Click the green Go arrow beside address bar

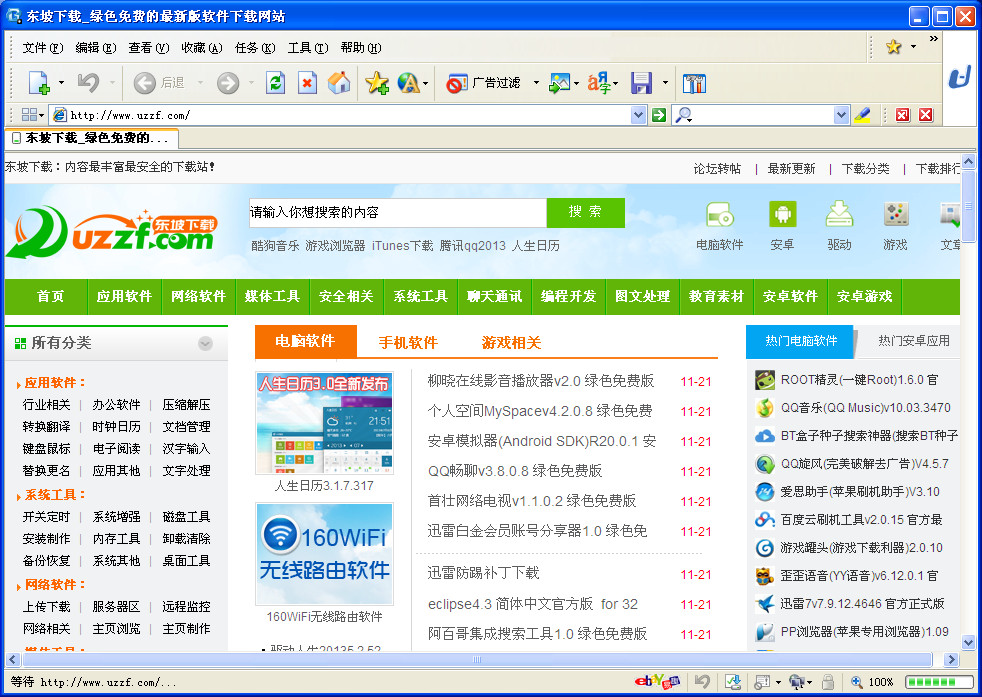click(x=658, y=115)
